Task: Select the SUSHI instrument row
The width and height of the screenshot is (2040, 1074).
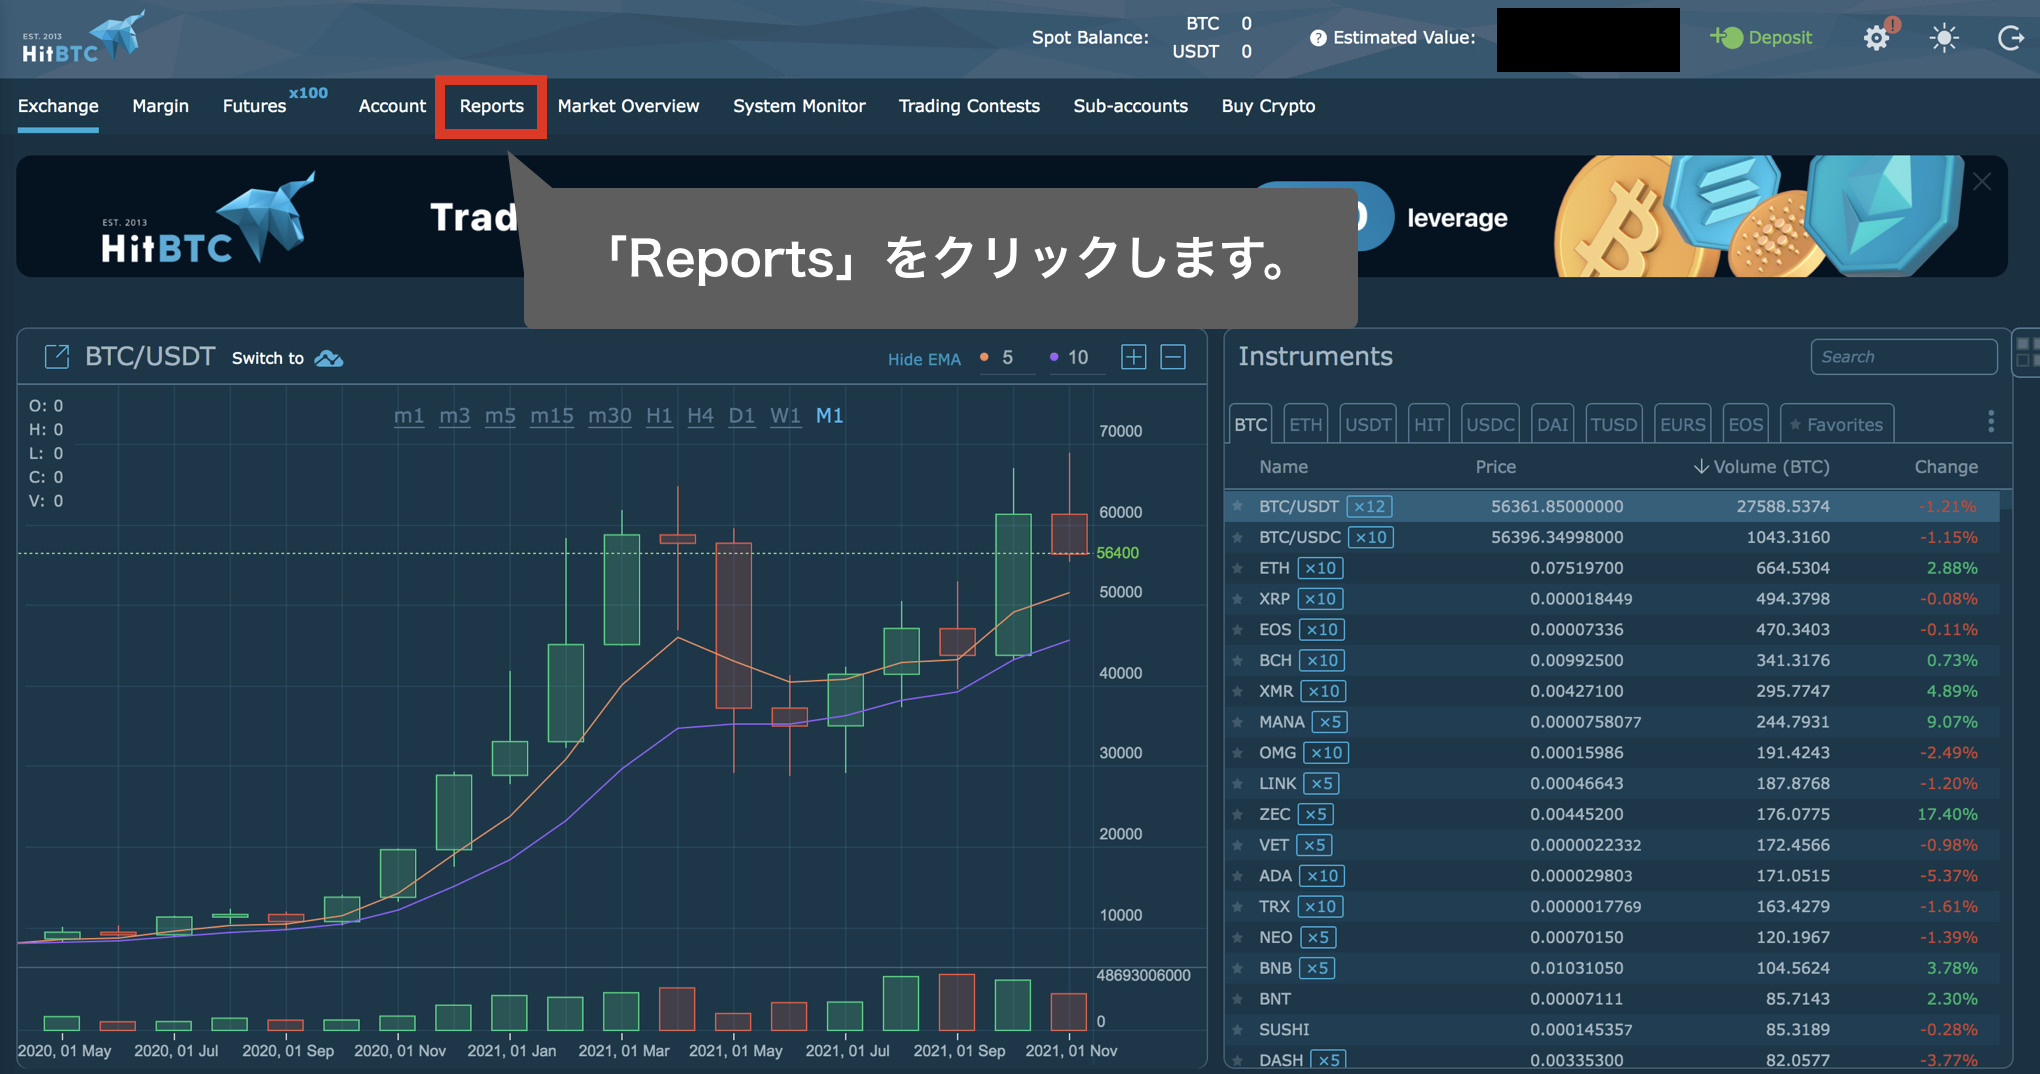Action: [1612, 1030]
